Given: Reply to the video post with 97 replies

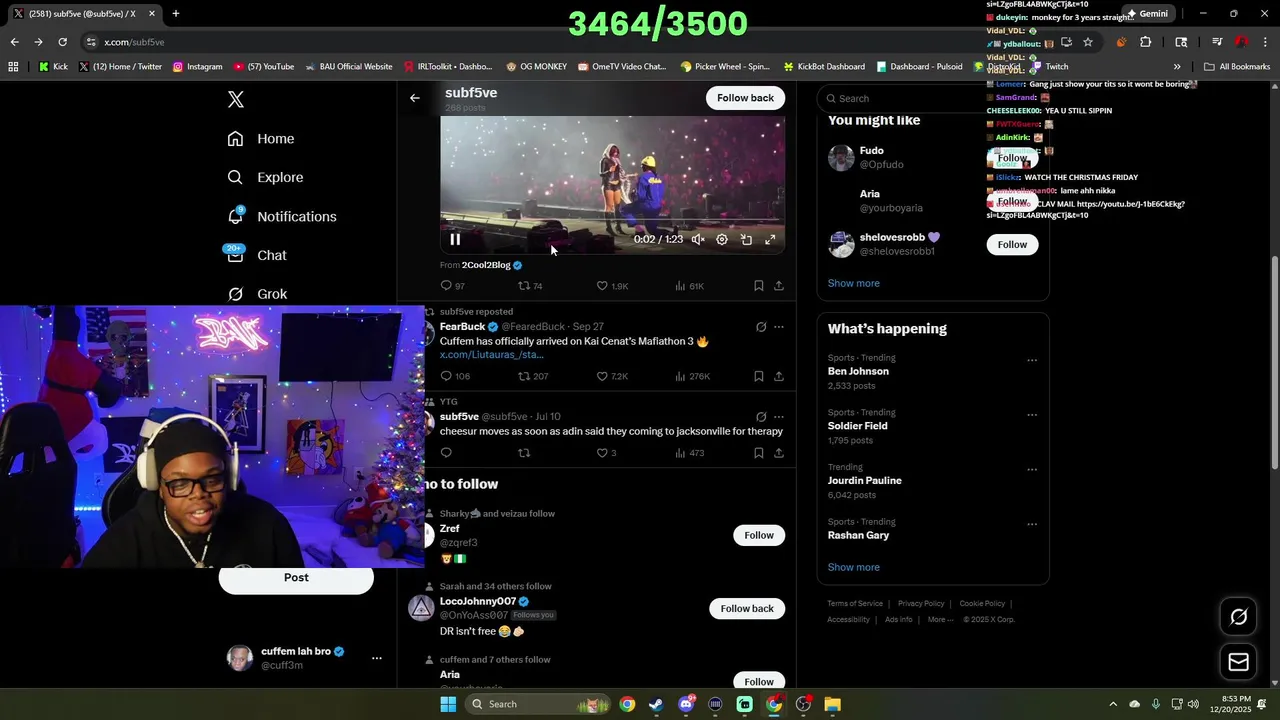Looking at the screenshot, I should click(453, 286).
